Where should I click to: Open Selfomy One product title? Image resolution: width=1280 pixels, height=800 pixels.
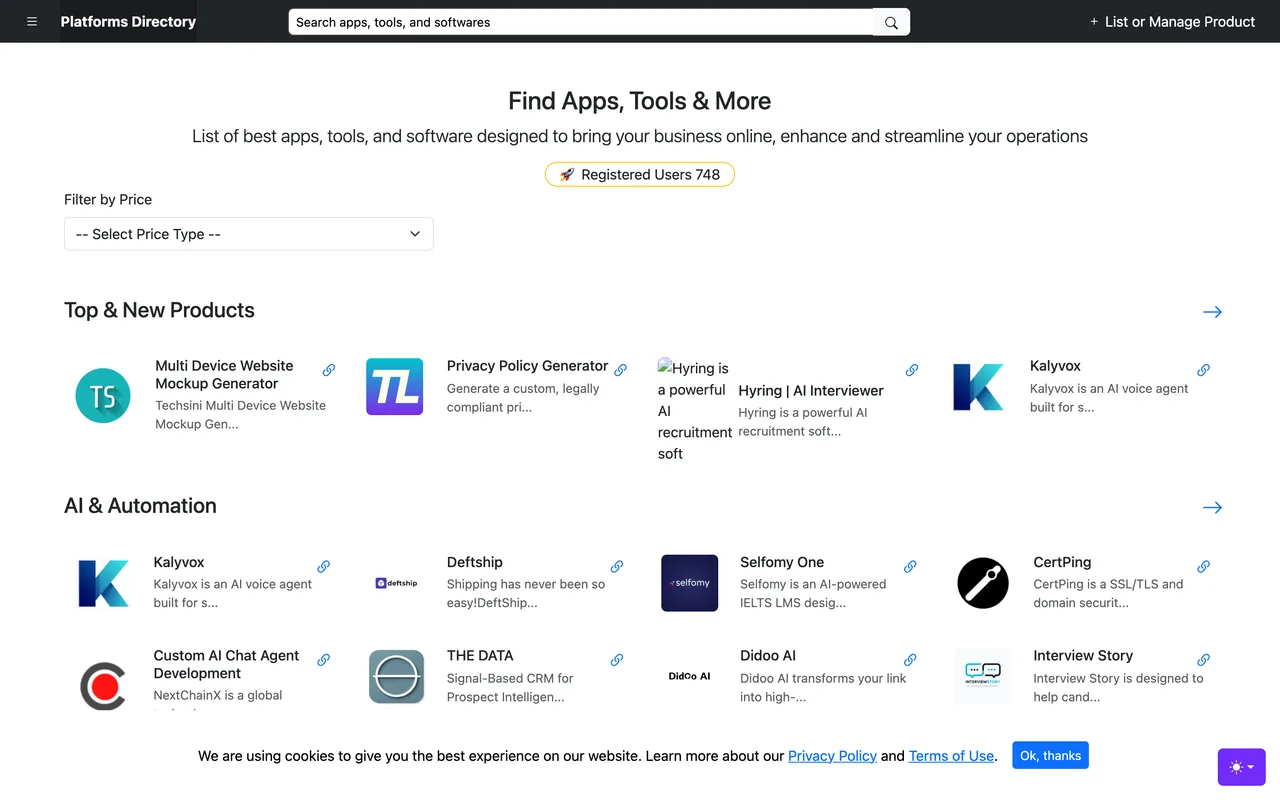click(782, 562)
